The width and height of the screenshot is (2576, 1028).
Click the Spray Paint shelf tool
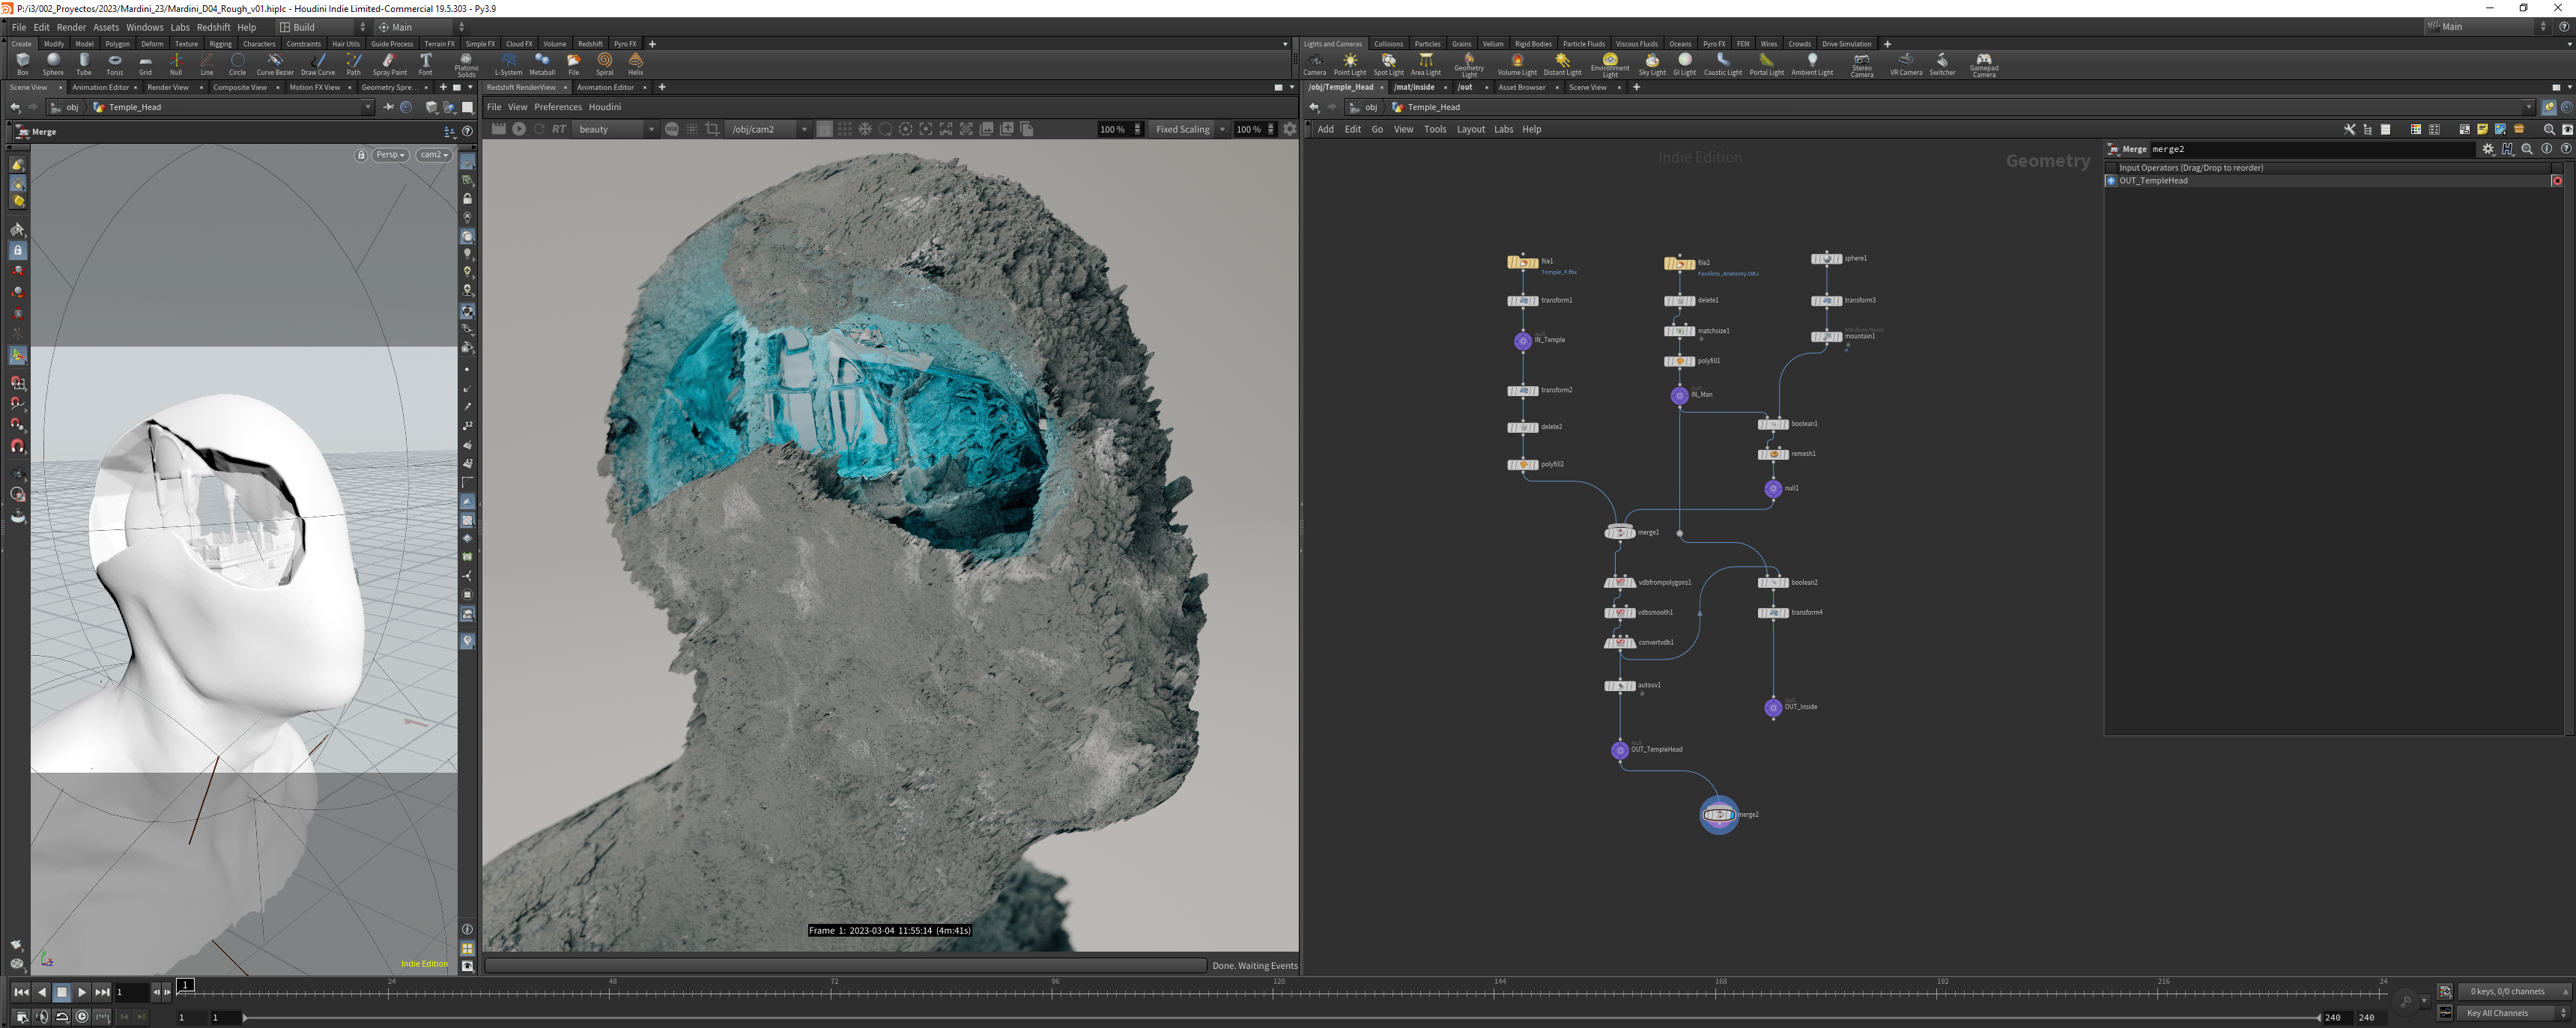click(389, 64)
